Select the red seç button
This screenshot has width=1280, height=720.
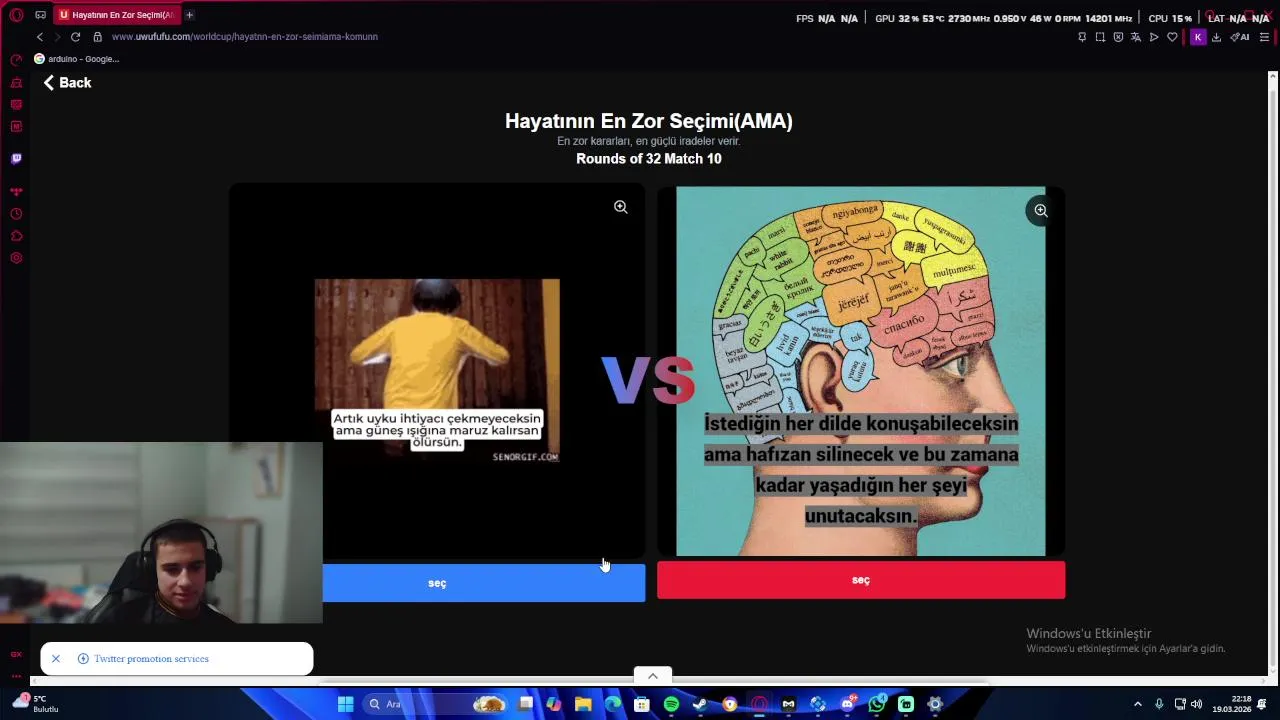(861, 580)
